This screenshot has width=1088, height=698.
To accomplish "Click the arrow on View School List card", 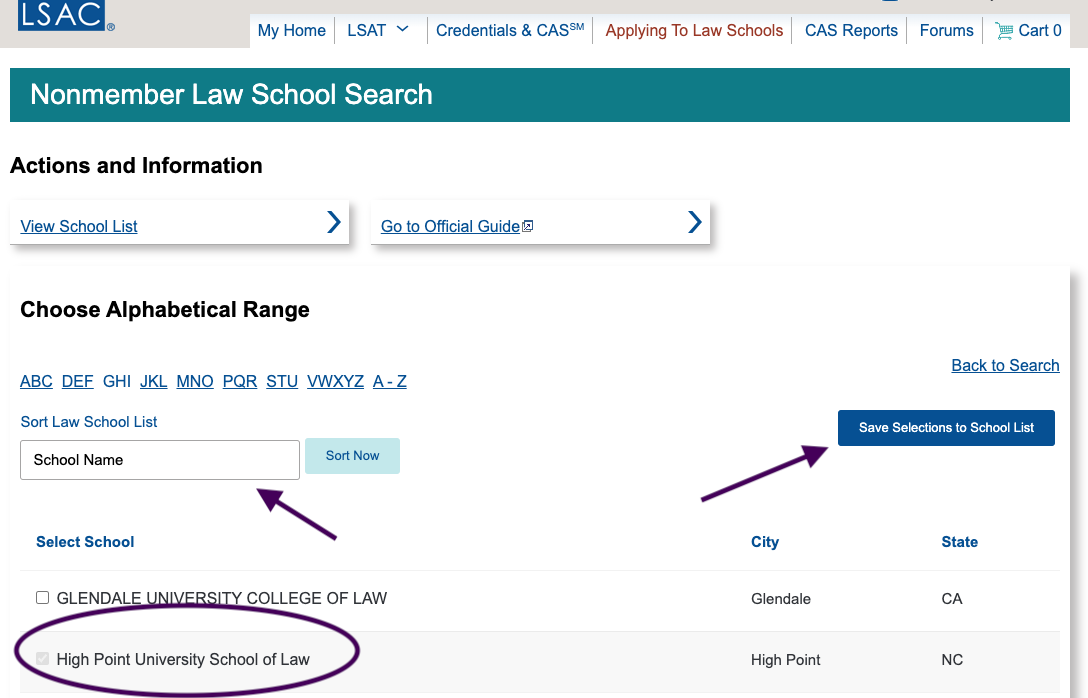I will point(333,222).
